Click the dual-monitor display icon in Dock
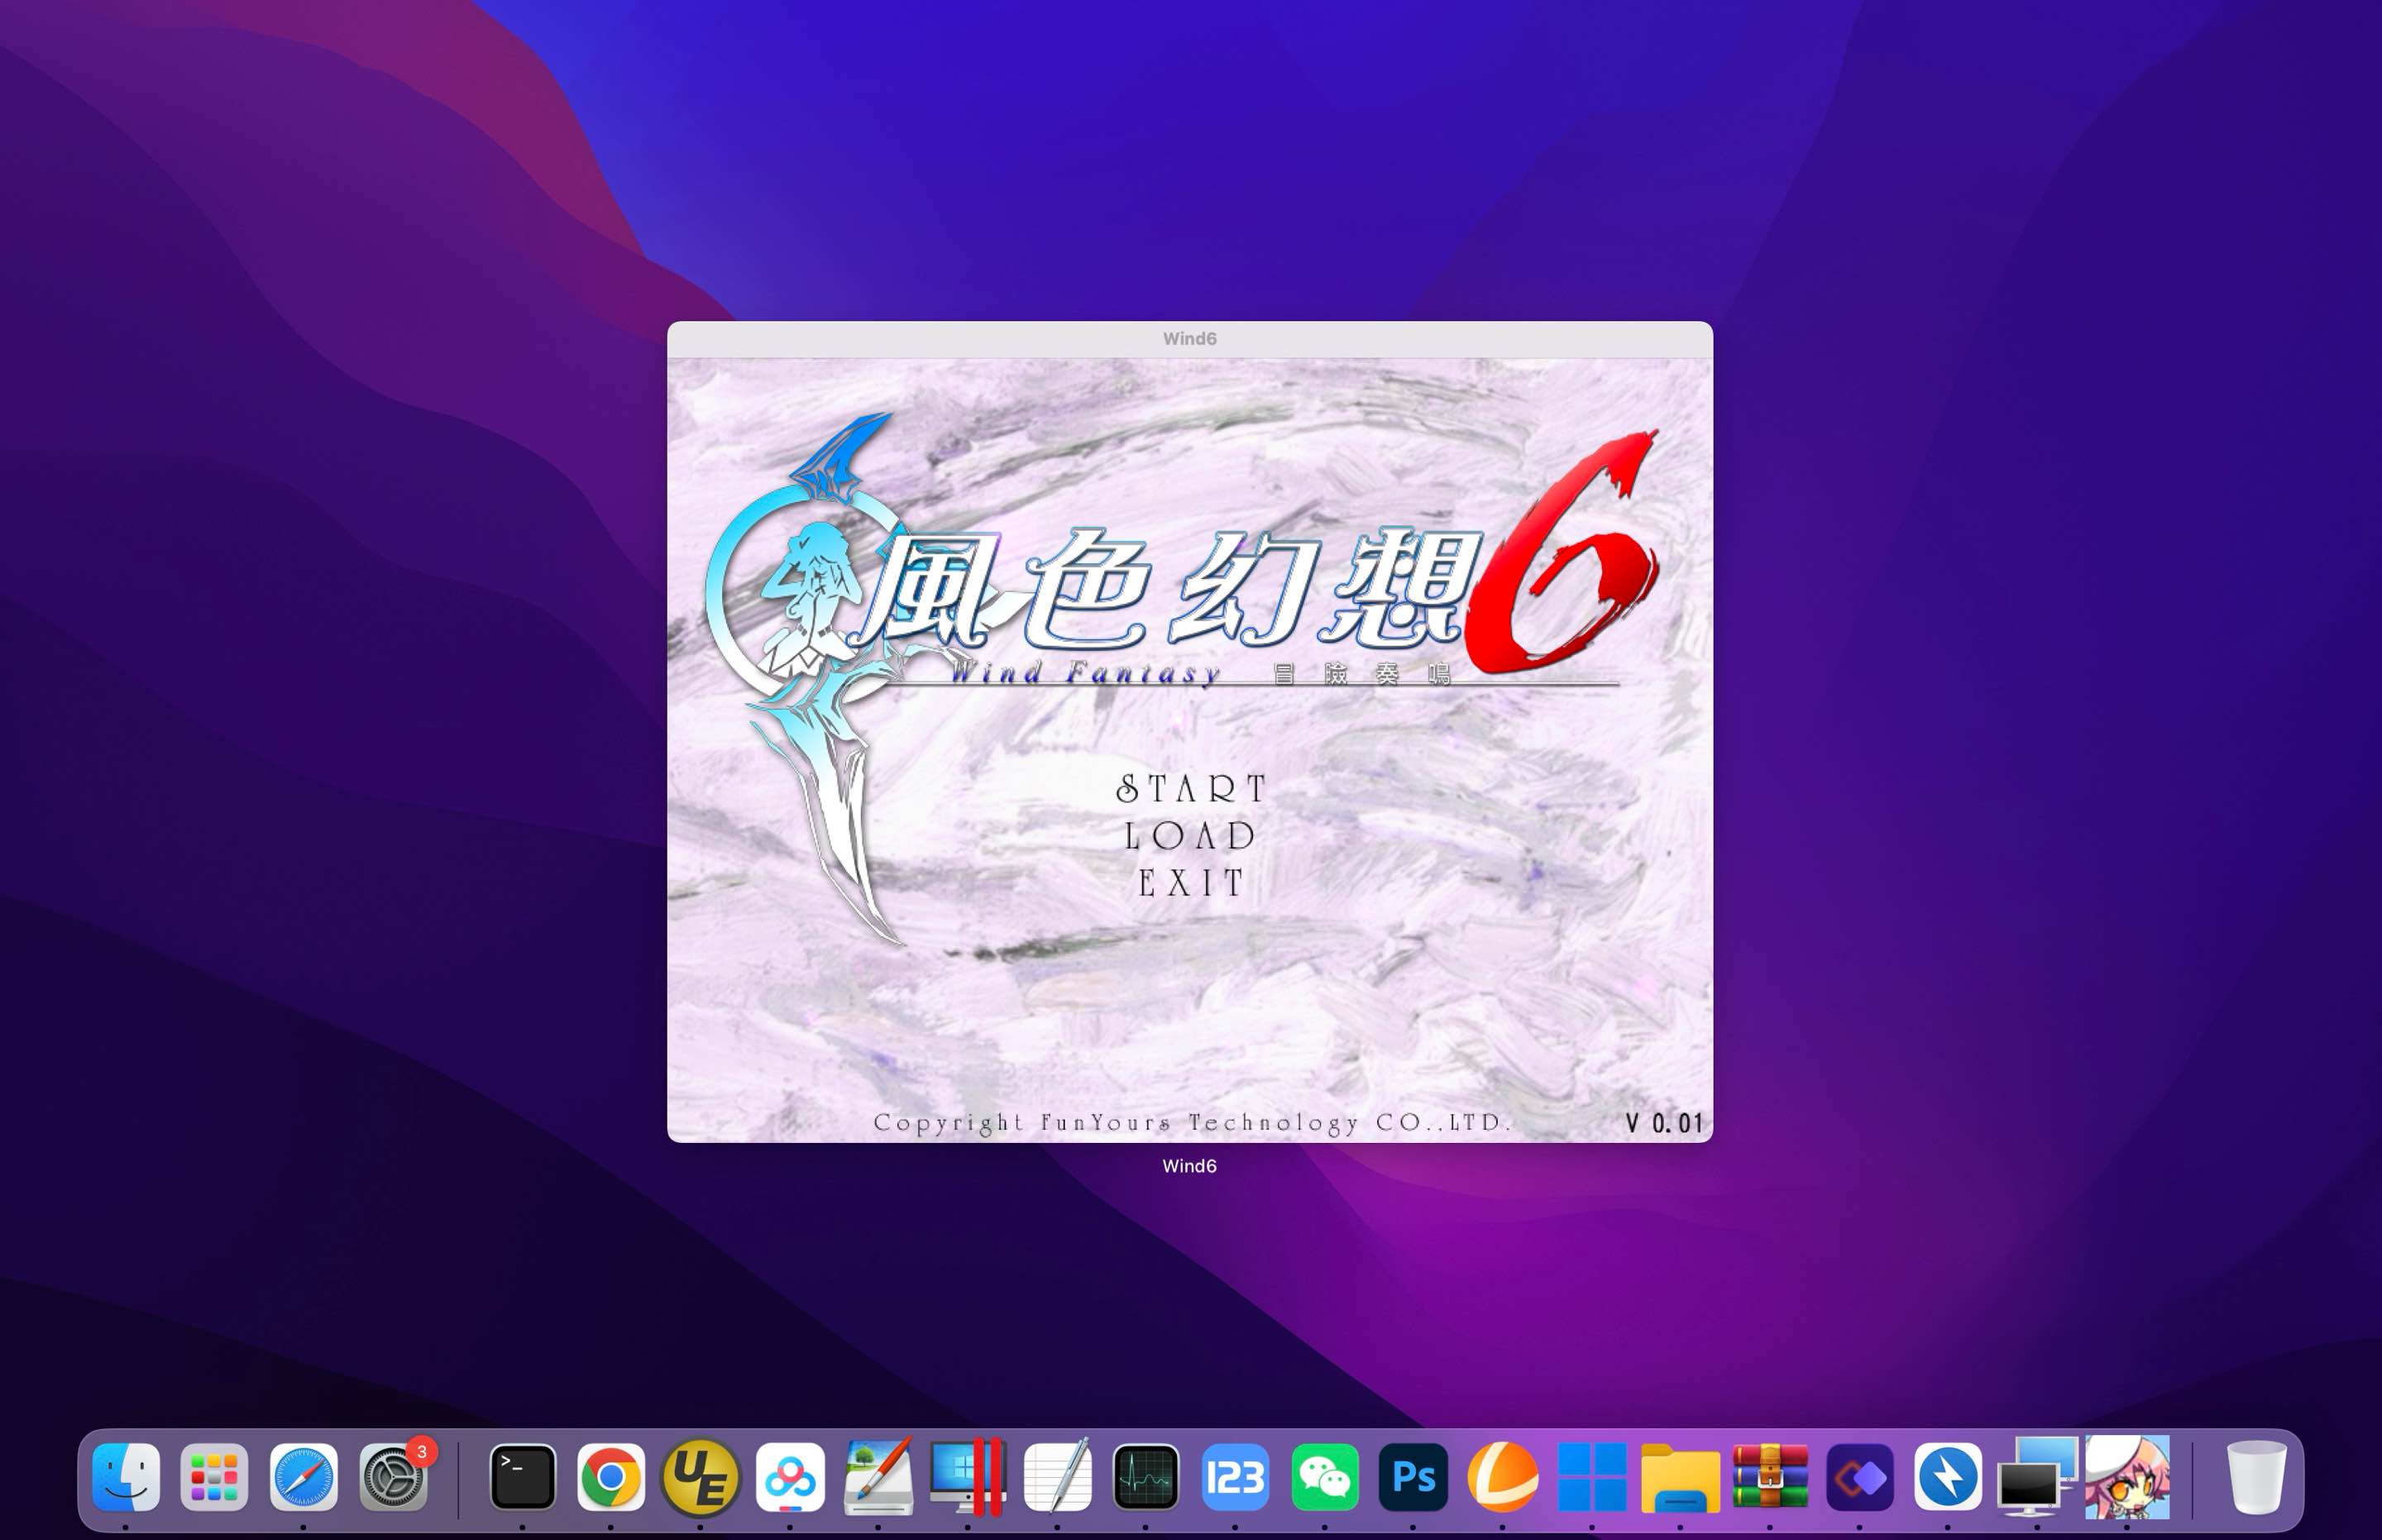 click(2037, 1477)
